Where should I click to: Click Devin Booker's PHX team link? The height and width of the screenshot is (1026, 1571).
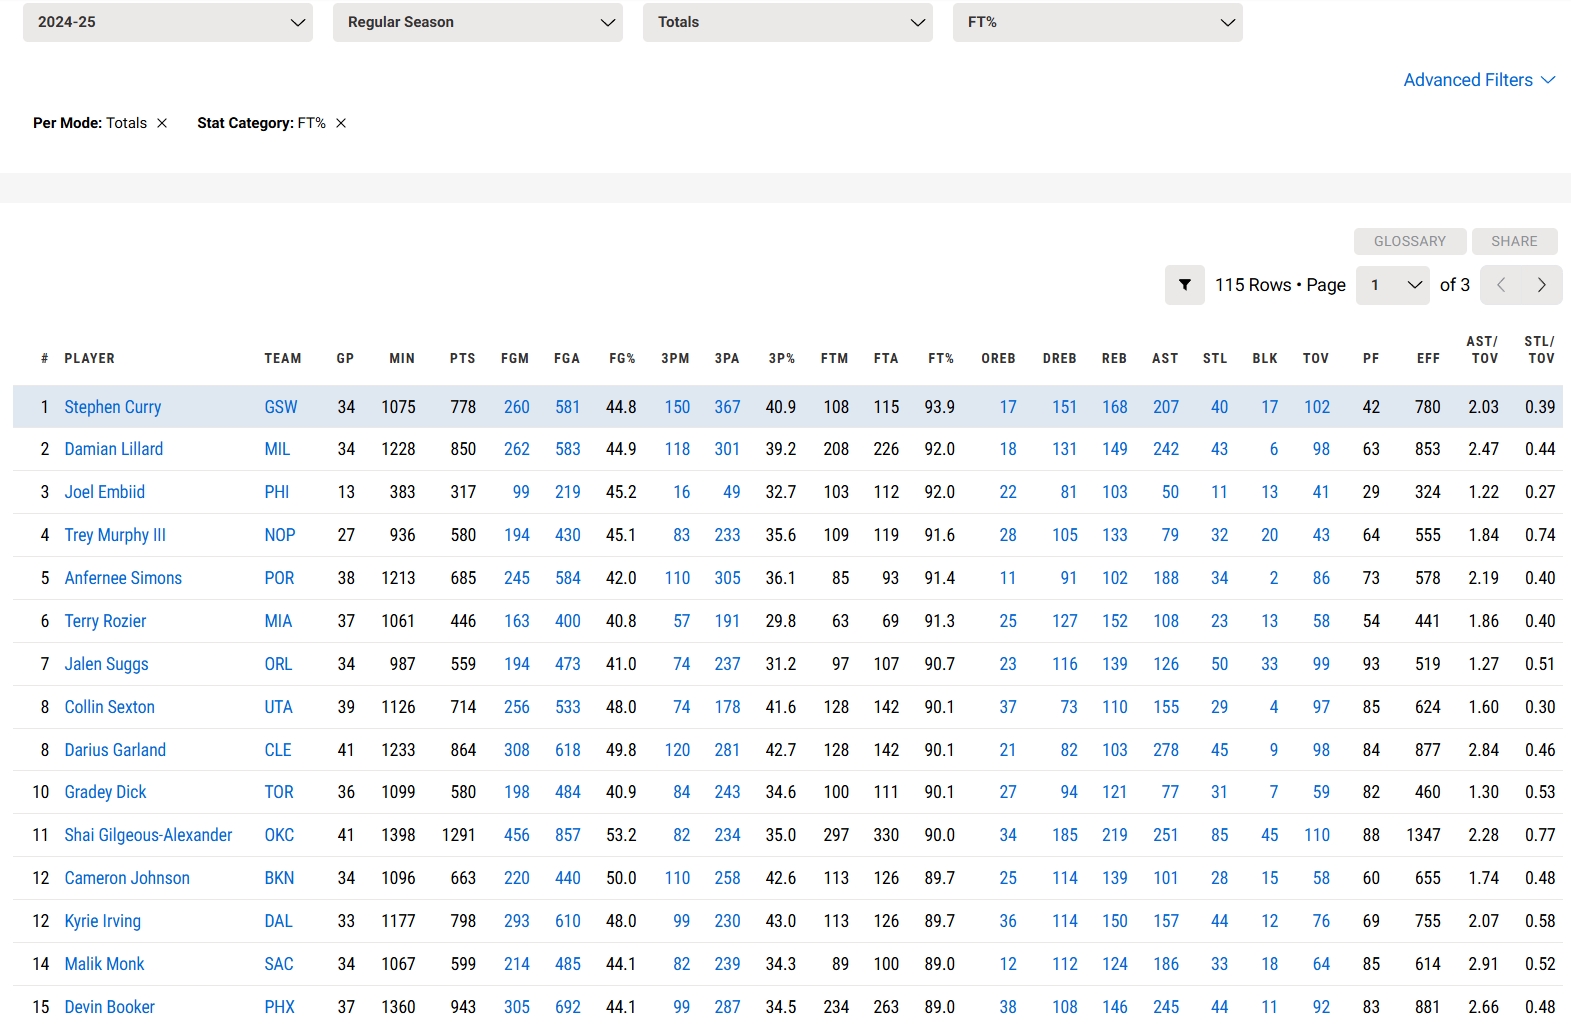pos(279,1007)
